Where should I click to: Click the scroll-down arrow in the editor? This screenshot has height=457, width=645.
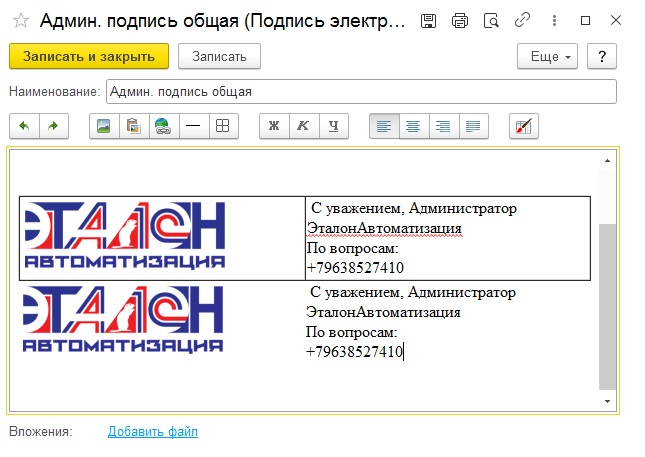tap(606, 400)
